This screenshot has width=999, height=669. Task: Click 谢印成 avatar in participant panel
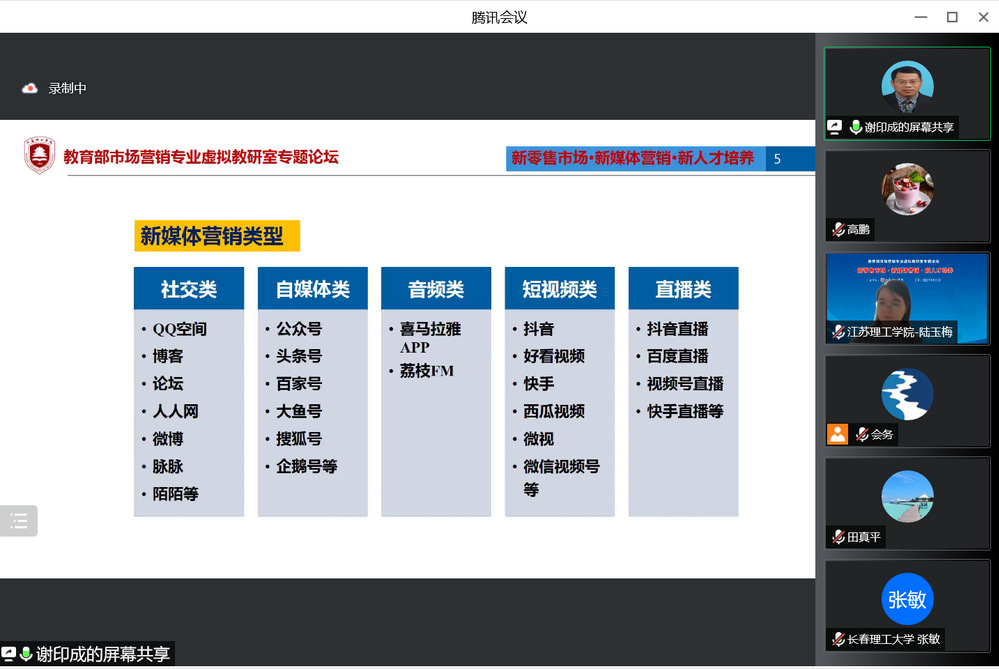907,87
